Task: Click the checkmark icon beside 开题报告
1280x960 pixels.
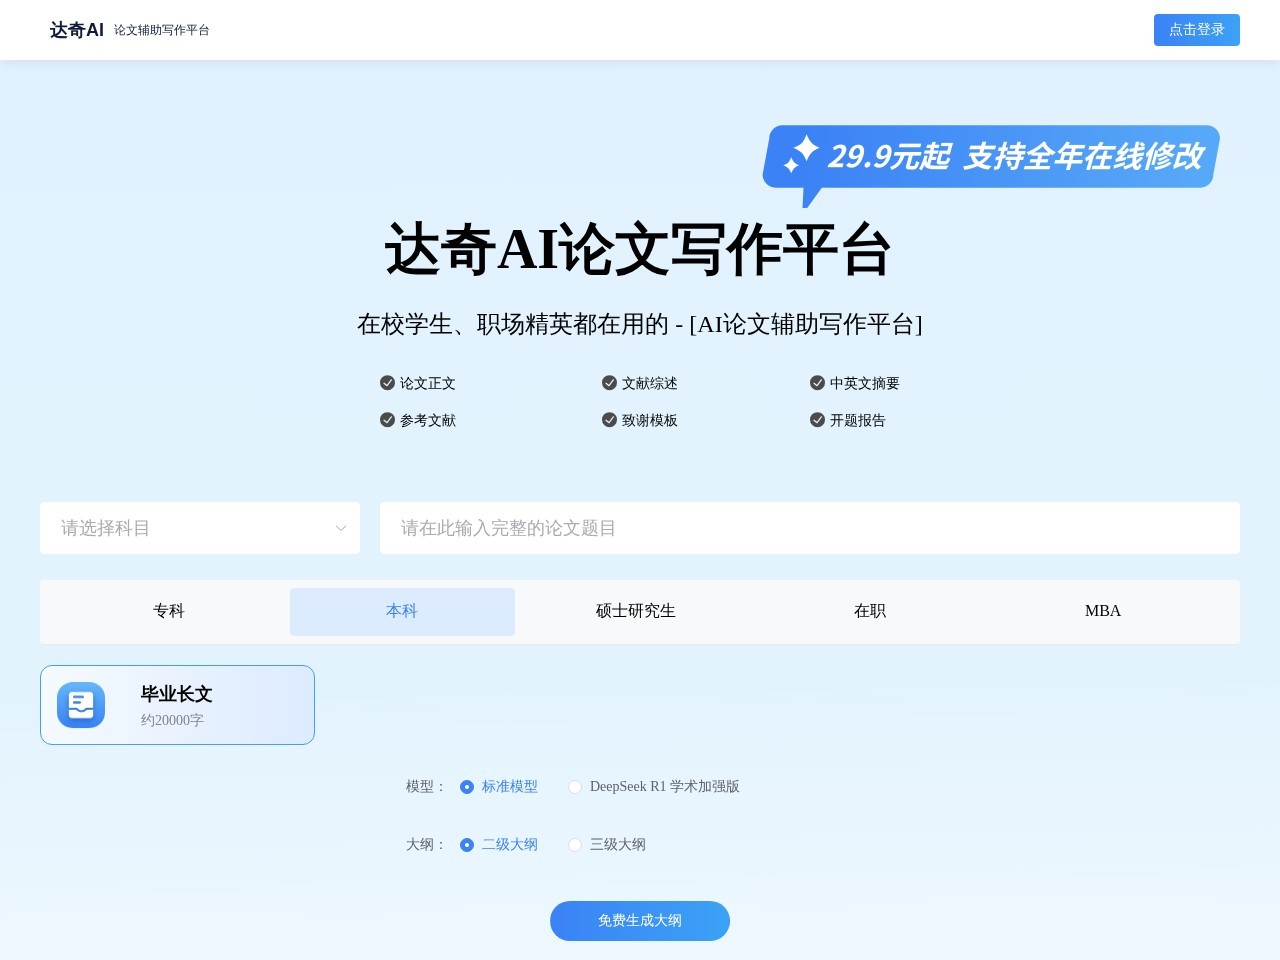Action: [817, 420]
